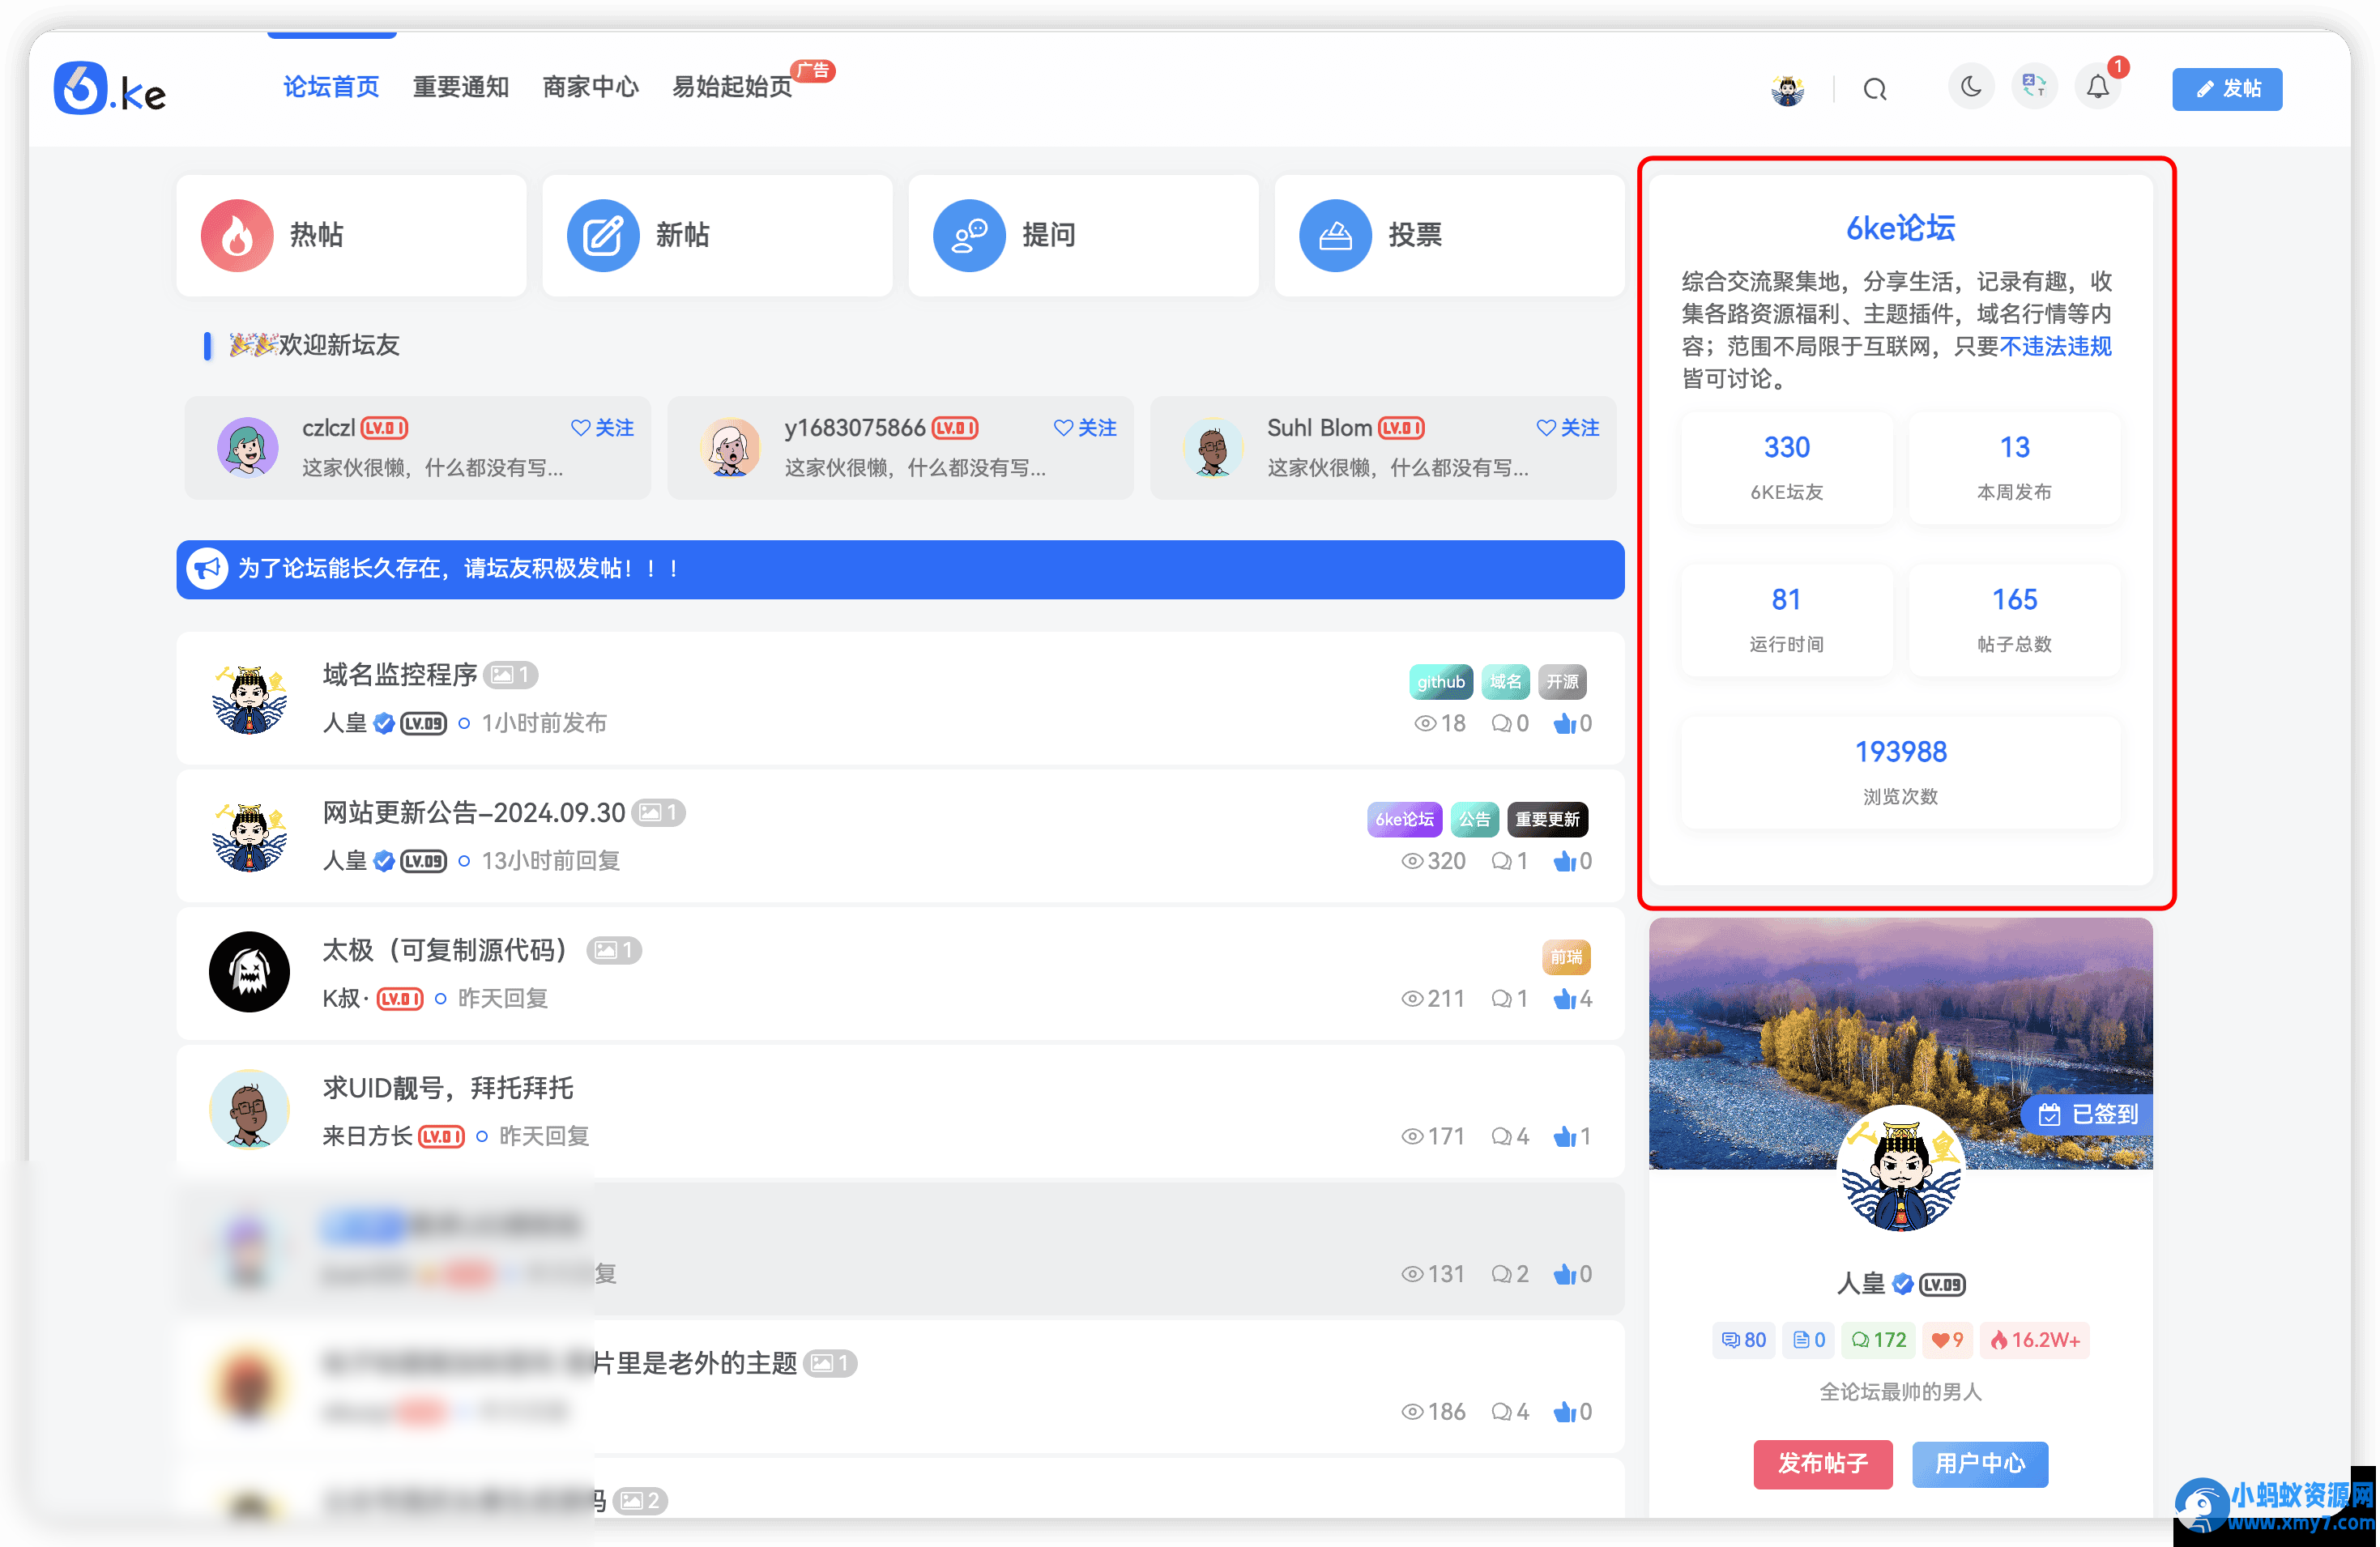Viewport: 2380px width, 1547px height.
Task: Switch to the 商家中心 tab
Action: (x=590, y=88)
